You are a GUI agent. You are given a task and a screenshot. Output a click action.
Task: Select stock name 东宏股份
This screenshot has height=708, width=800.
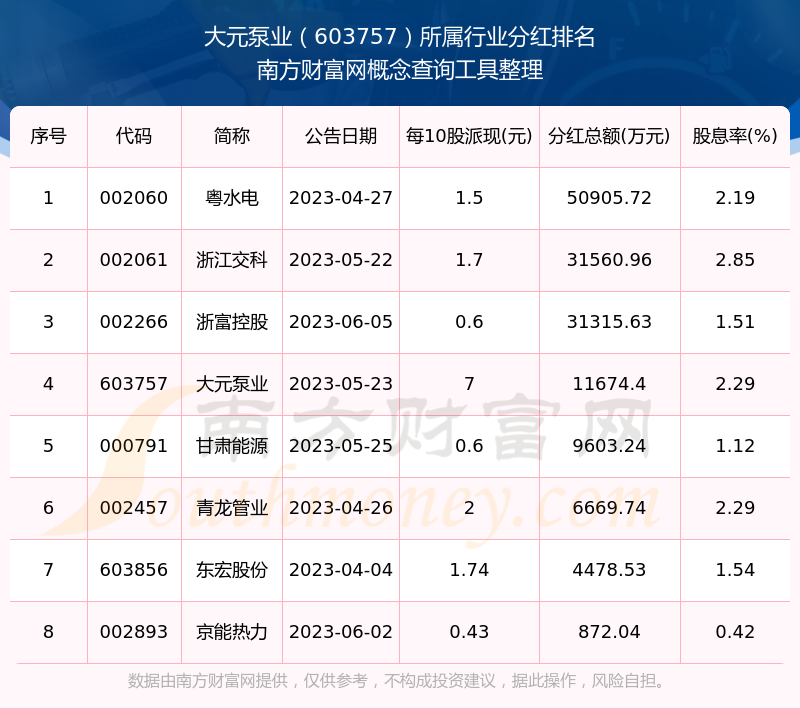(x=232, y=570)
